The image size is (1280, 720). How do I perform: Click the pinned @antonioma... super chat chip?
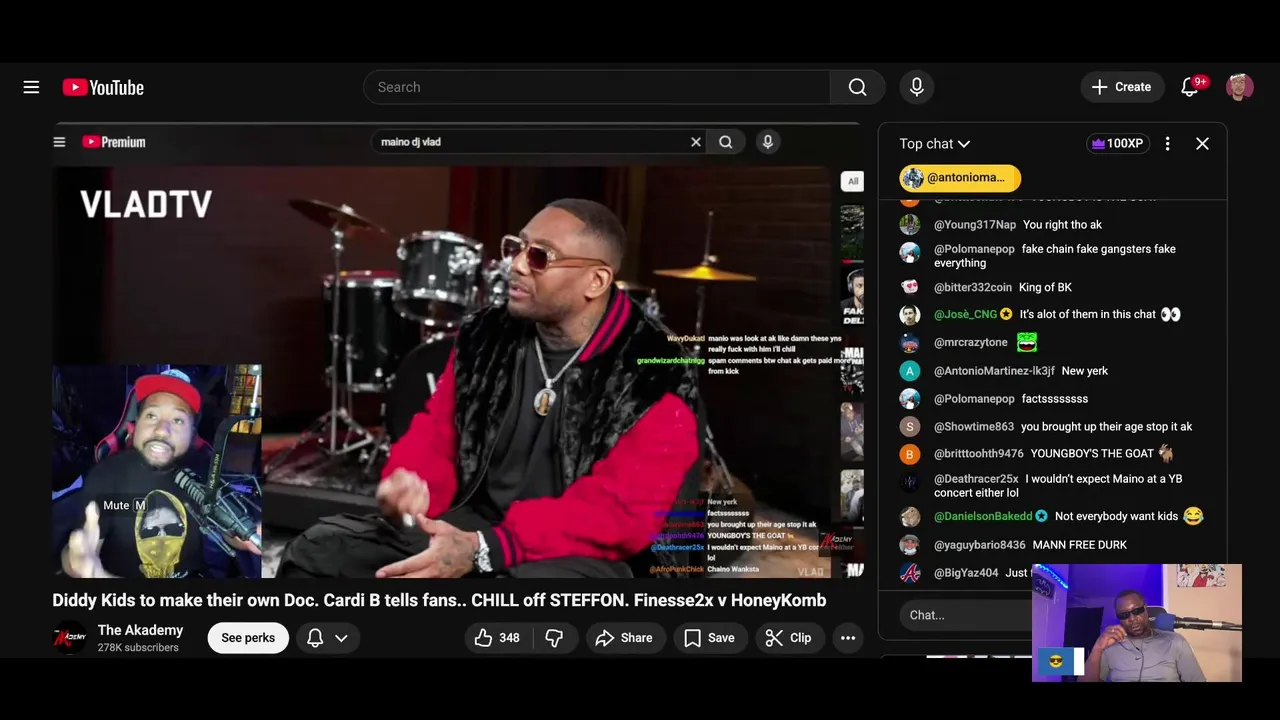point(960,178)
